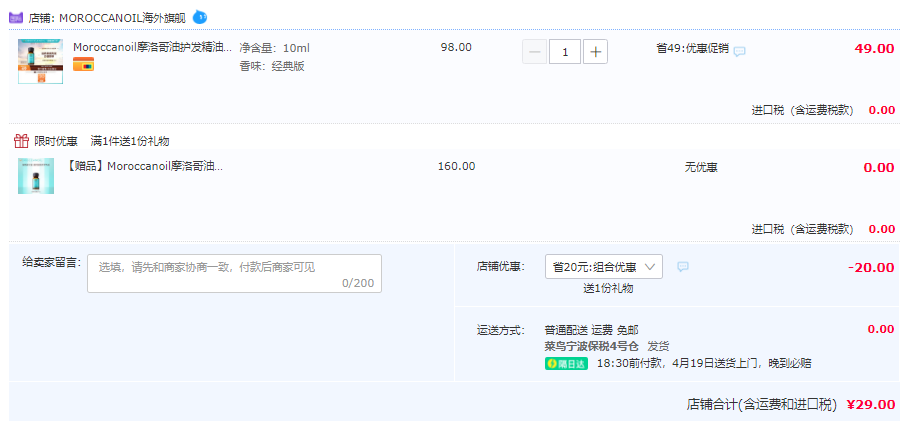This screenshot has width=907, height=421.
Task: Click the 限时优惠 label
Action: [x=56, y=141]
